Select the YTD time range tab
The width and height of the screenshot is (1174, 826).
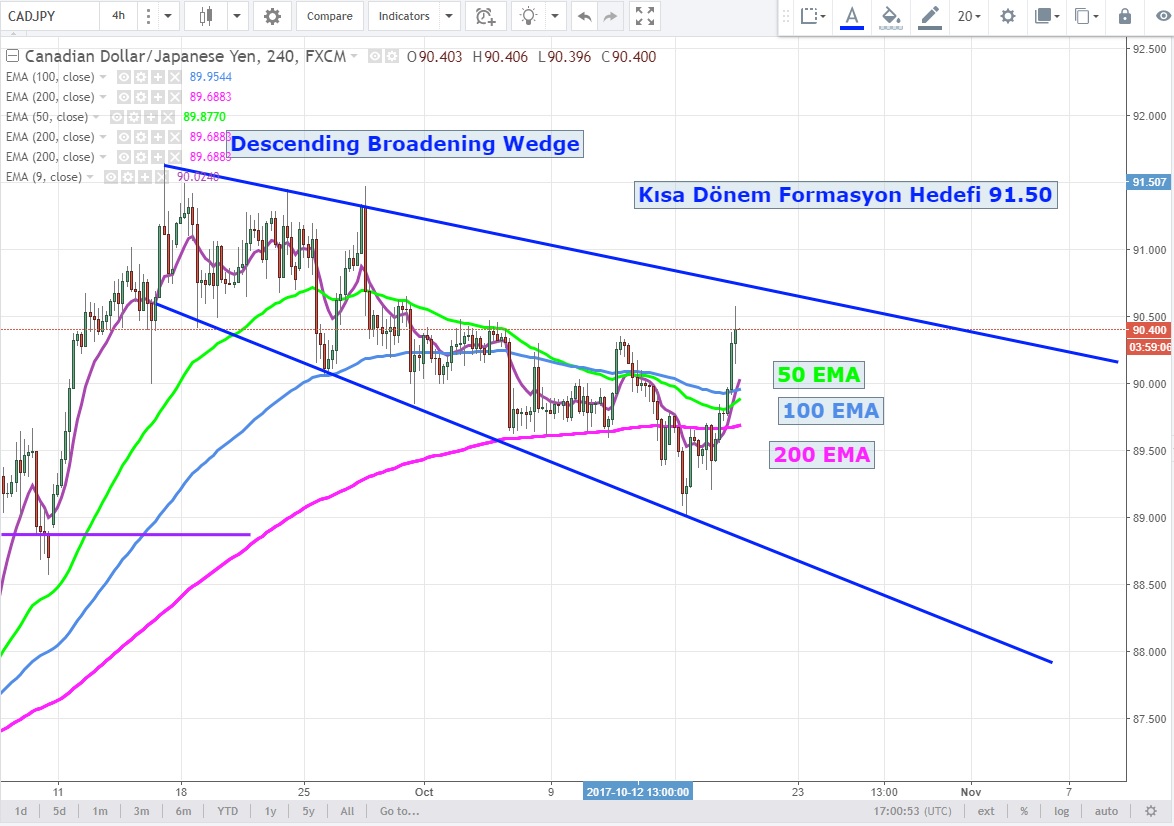point(227,811)
